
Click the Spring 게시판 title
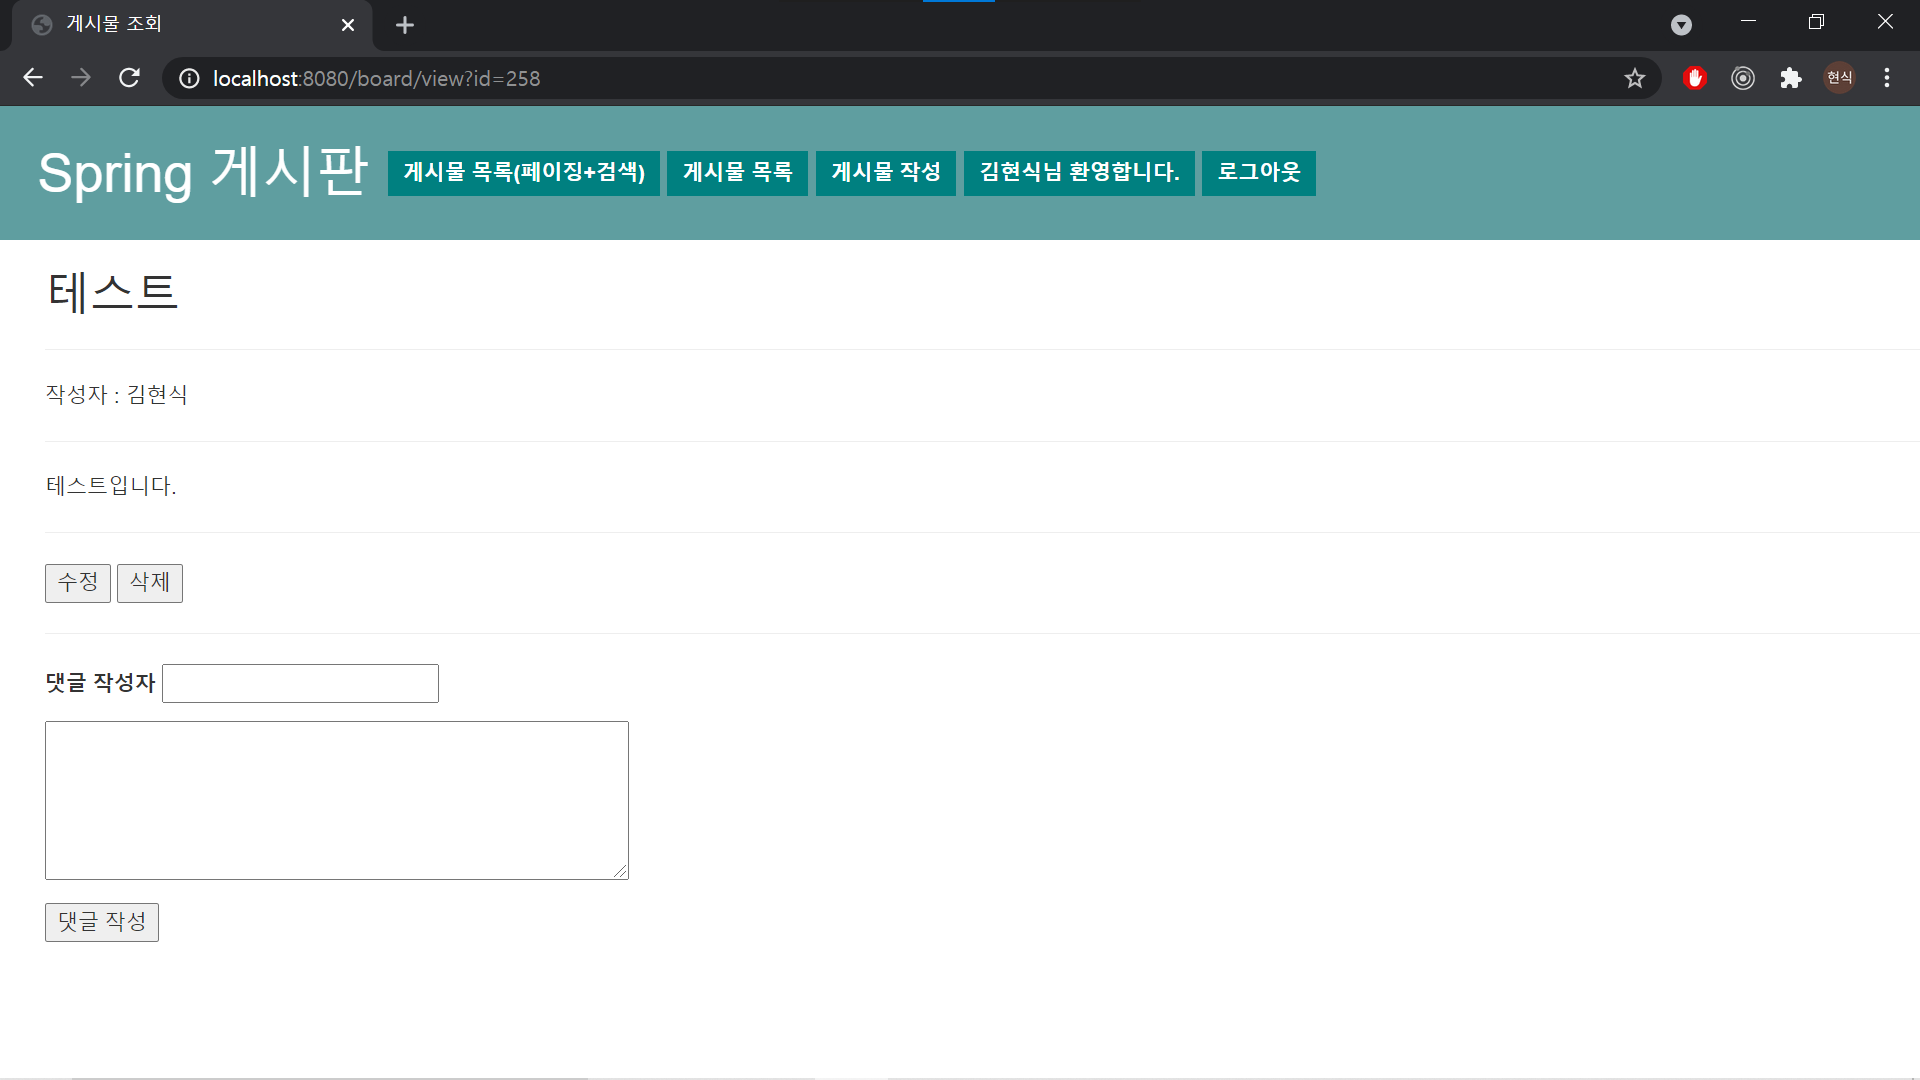click(203, 172)
